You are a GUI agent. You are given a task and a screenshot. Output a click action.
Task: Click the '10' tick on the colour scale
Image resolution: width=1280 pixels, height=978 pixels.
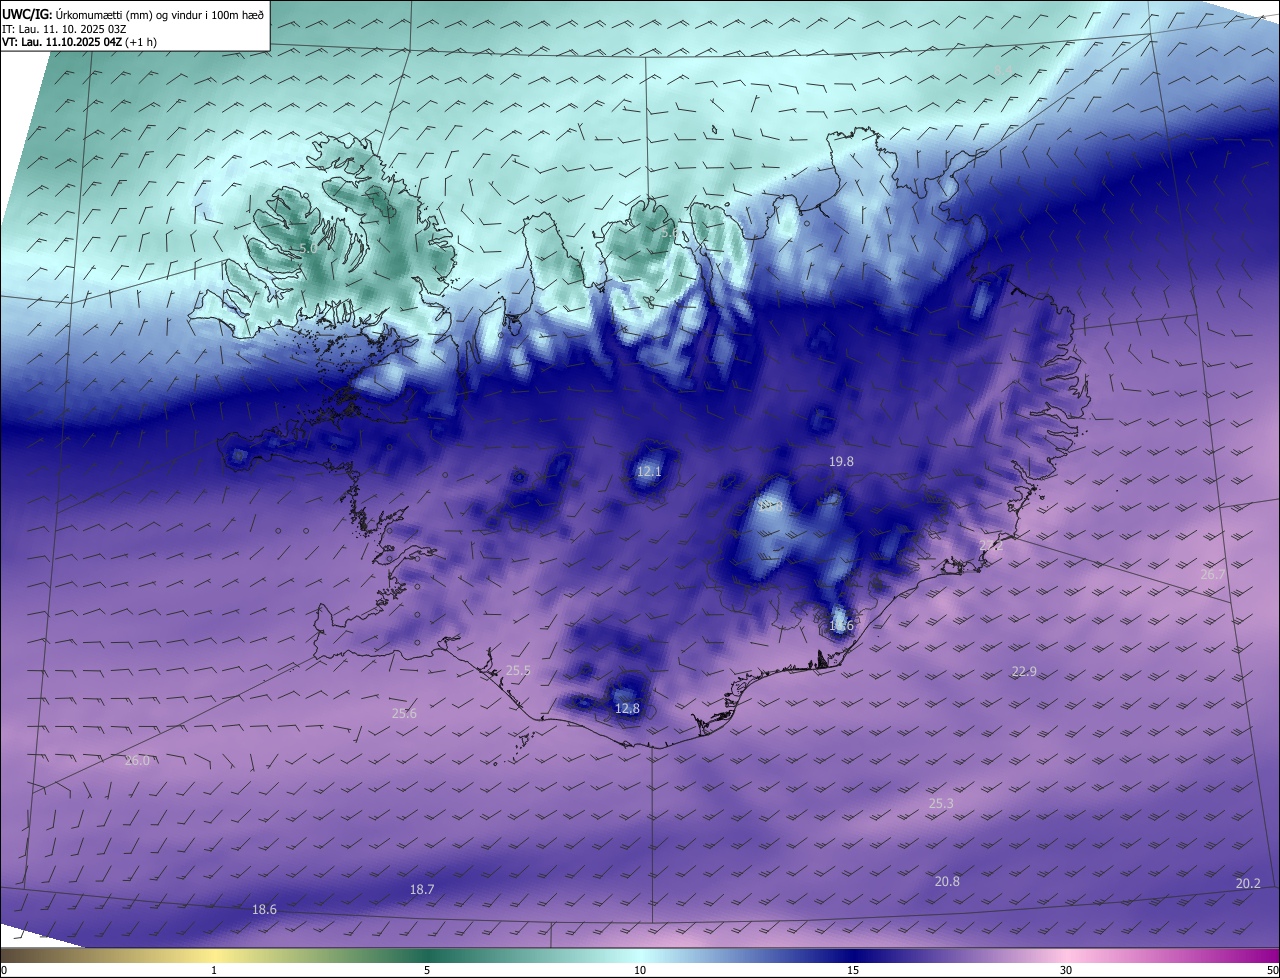[640, 970]
